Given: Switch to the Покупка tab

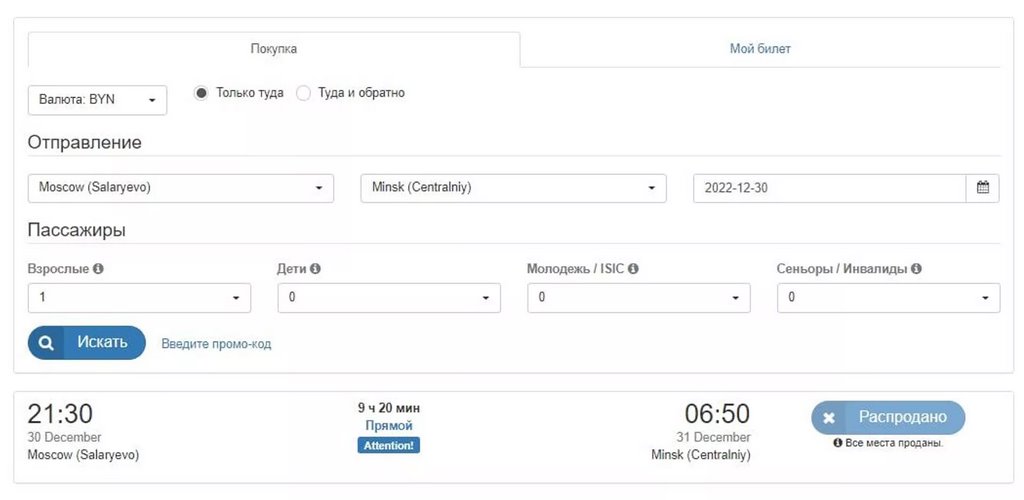Looking at the screenshot, I should pos(273,49).
